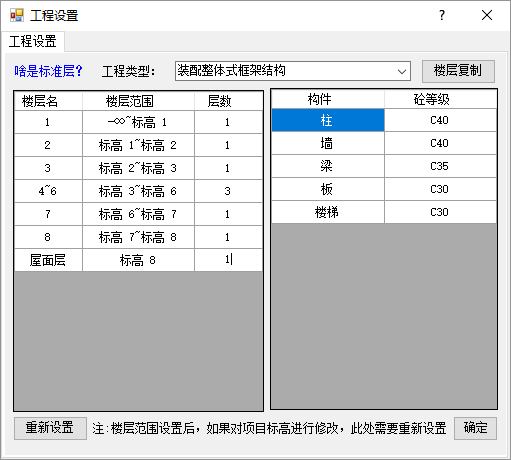Image resolution: width=511 pixels, height=460 pixels.
Task: Select floor name cell 2
Action: coord(48,145)
